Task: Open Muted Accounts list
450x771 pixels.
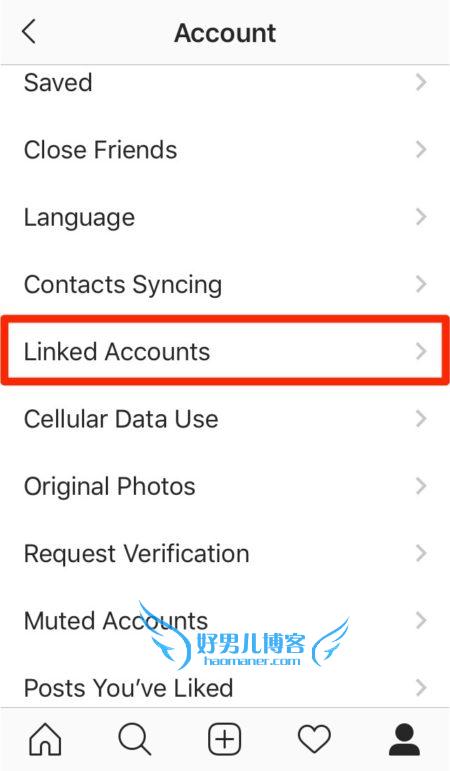Action: tap(225, 621)
